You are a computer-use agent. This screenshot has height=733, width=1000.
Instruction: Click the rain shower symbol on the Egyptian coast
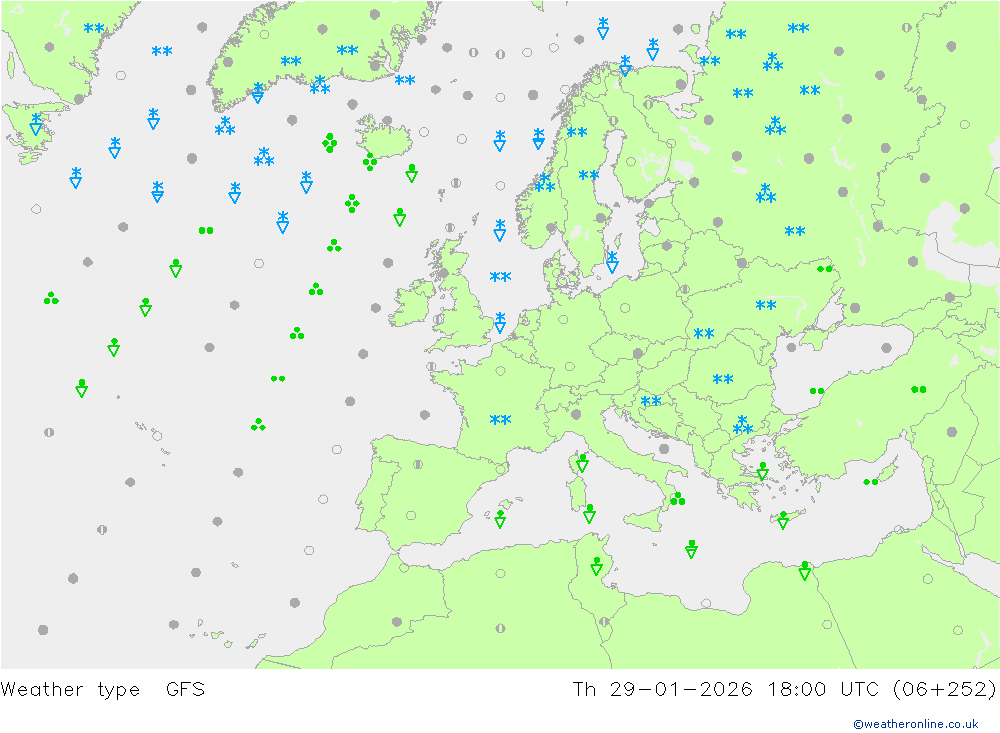click(x=805, y=570)
